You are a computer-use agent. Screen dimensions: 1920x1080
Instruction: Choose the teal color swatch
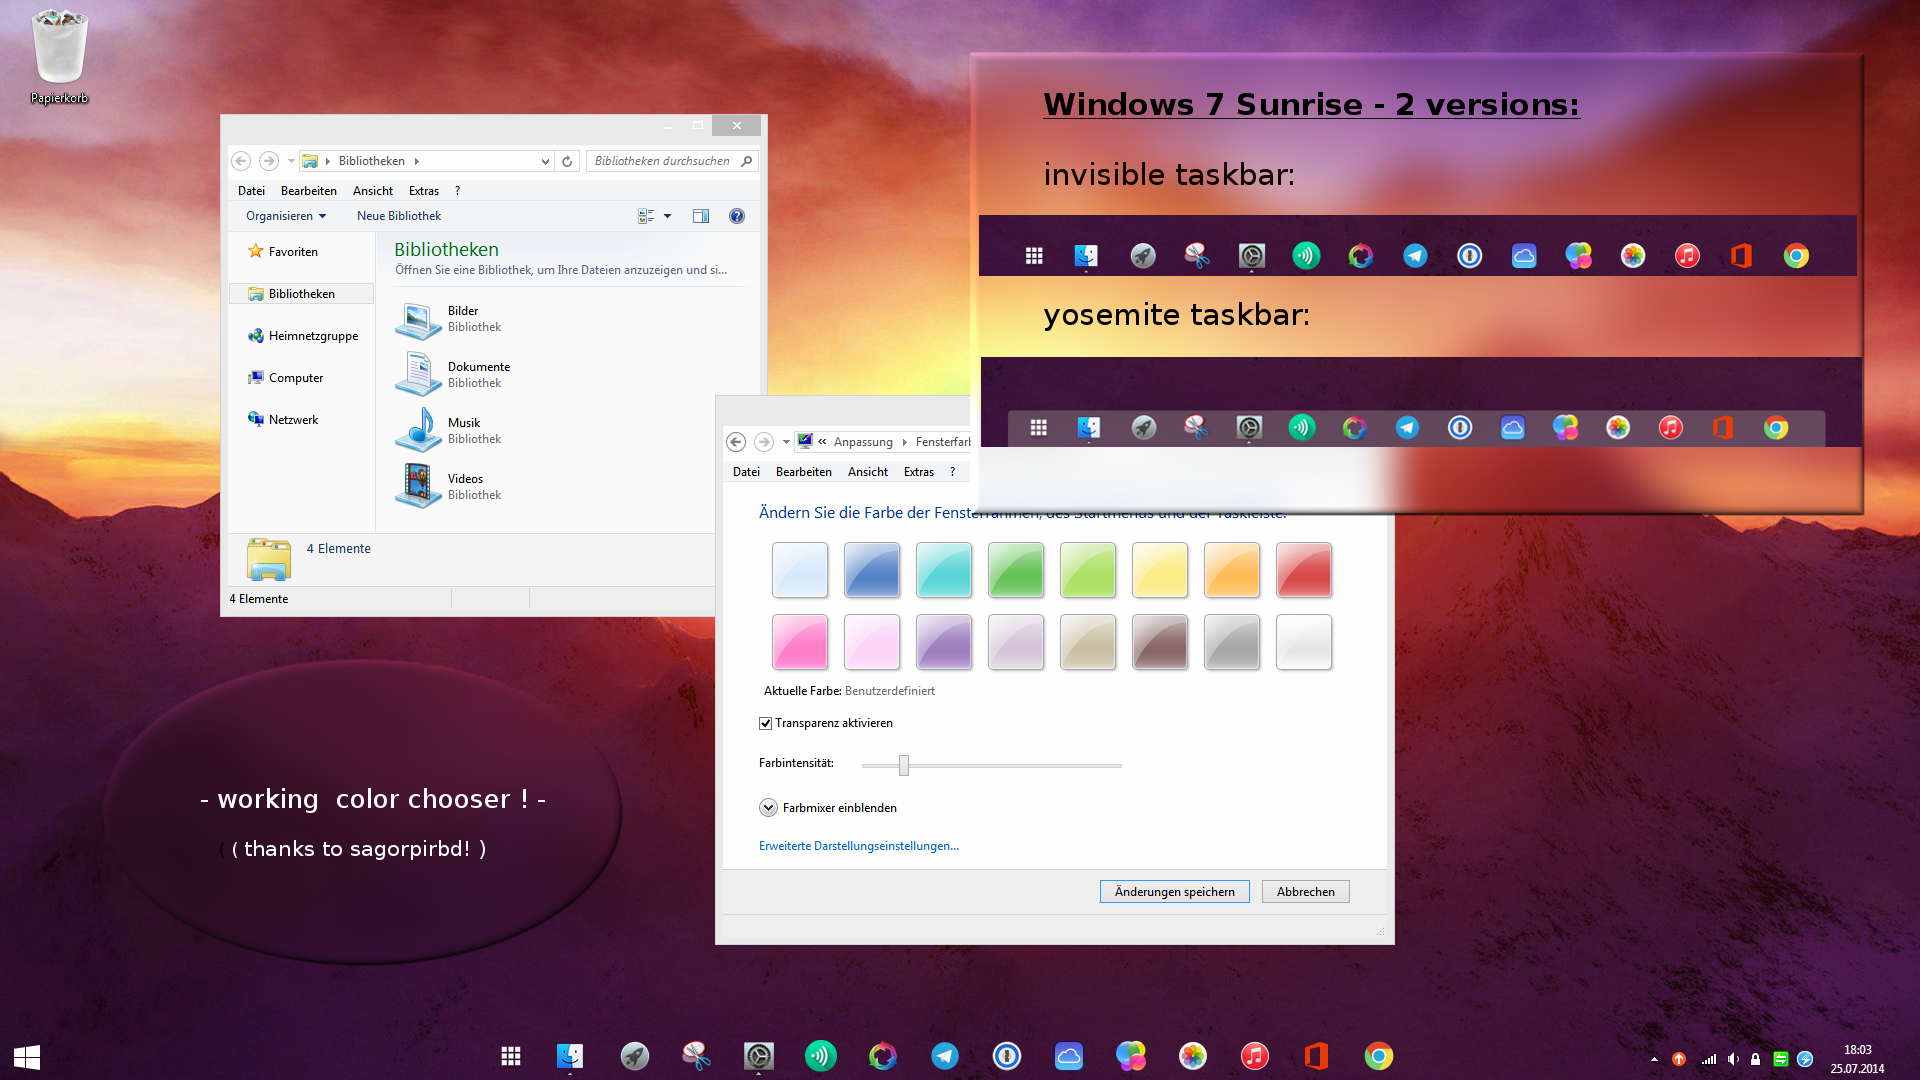(x=944, y=570)
